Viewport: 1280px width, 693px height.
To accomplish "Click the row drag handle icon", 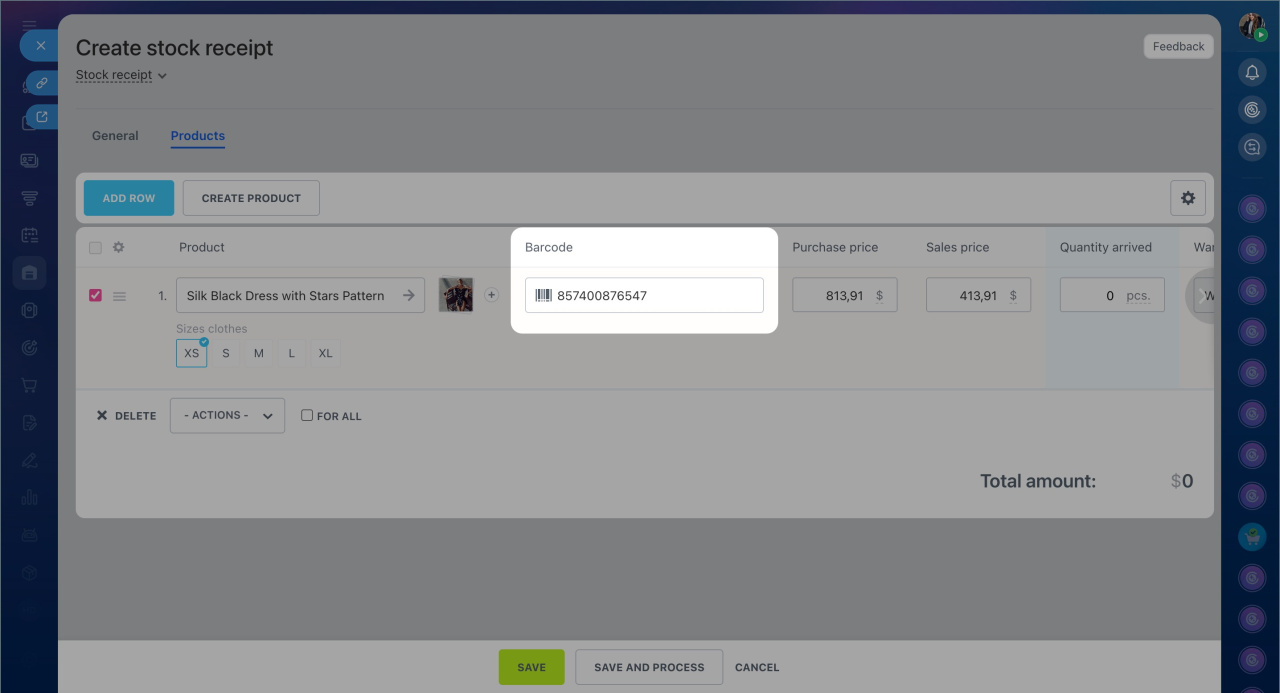I will pos(119,296).
